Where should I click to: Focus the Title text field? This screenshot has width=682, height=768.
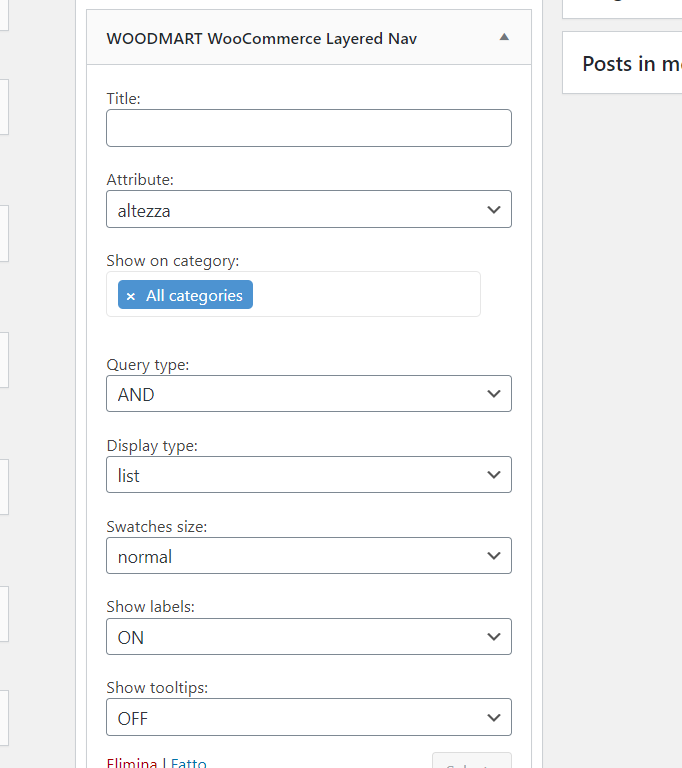308,128
